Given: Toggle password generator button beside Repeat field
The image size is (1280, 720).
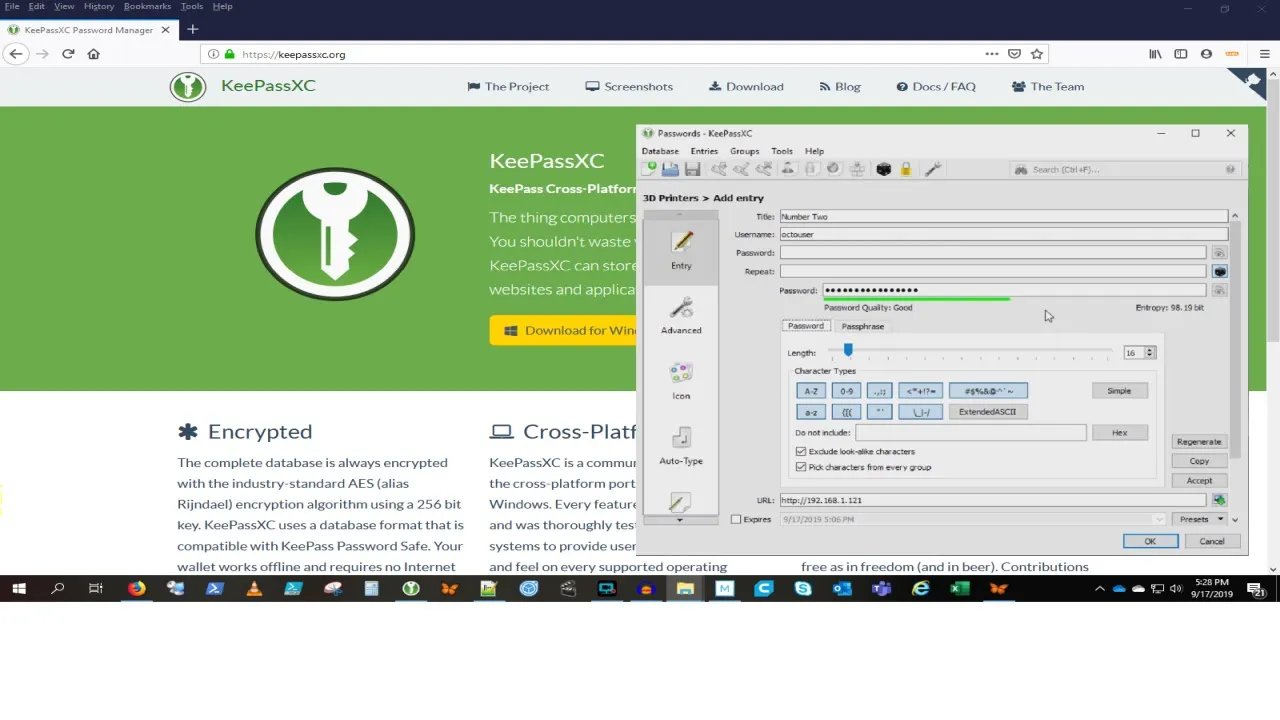Looking at the screenshot, I should (x=1220, y=271).
